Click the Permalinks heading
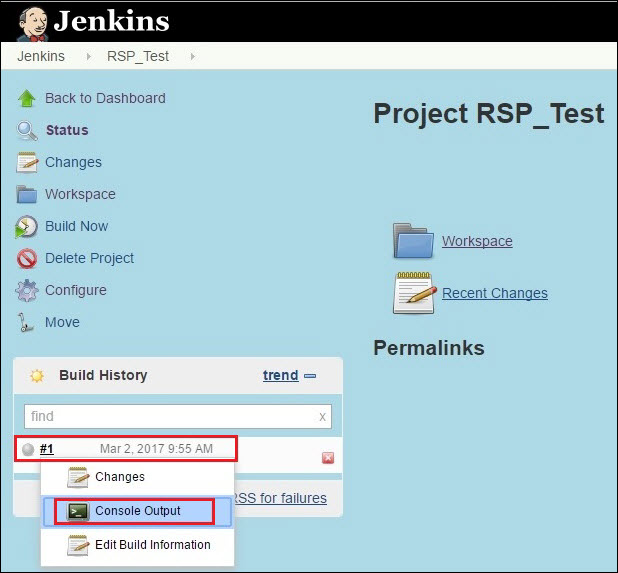 [x=429, y=348]
